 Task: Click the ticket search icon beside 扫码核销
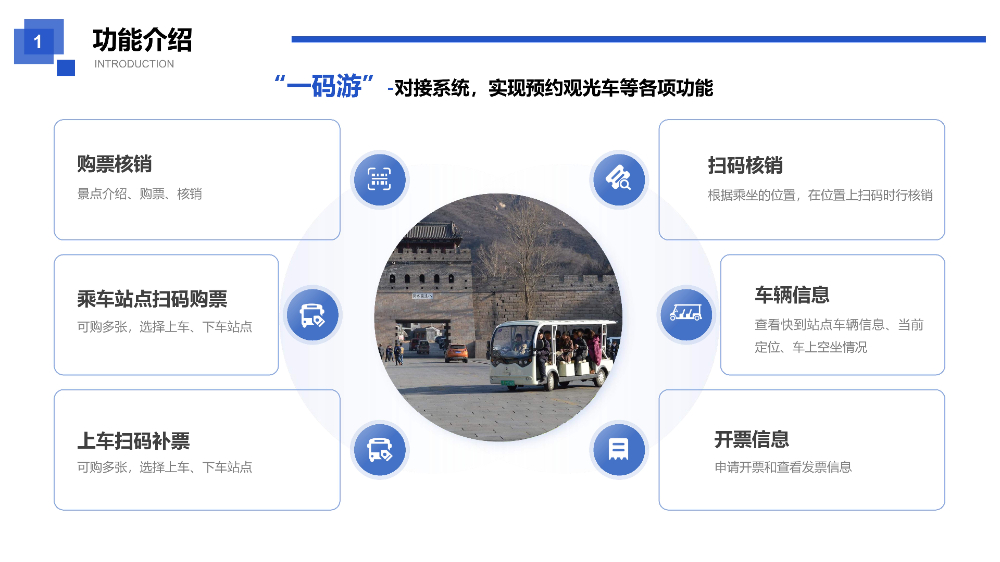619,179
